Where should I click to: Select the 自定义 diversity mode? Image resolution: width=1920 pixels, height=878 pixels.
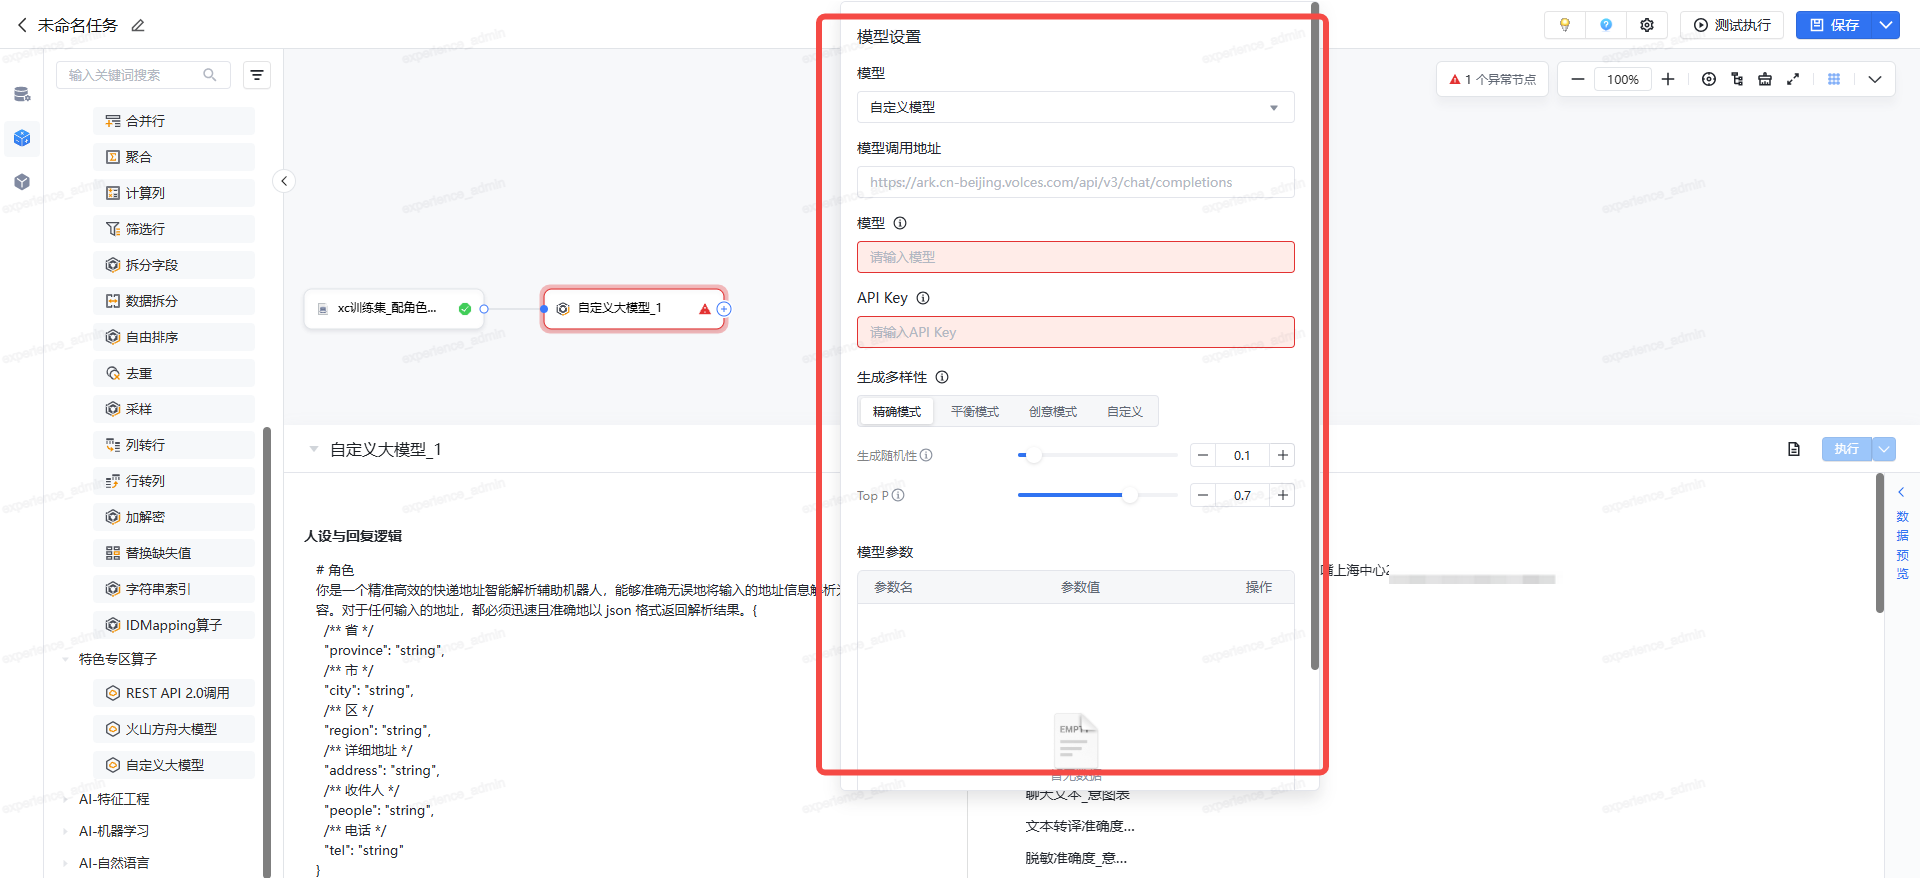coord(1125,411)
